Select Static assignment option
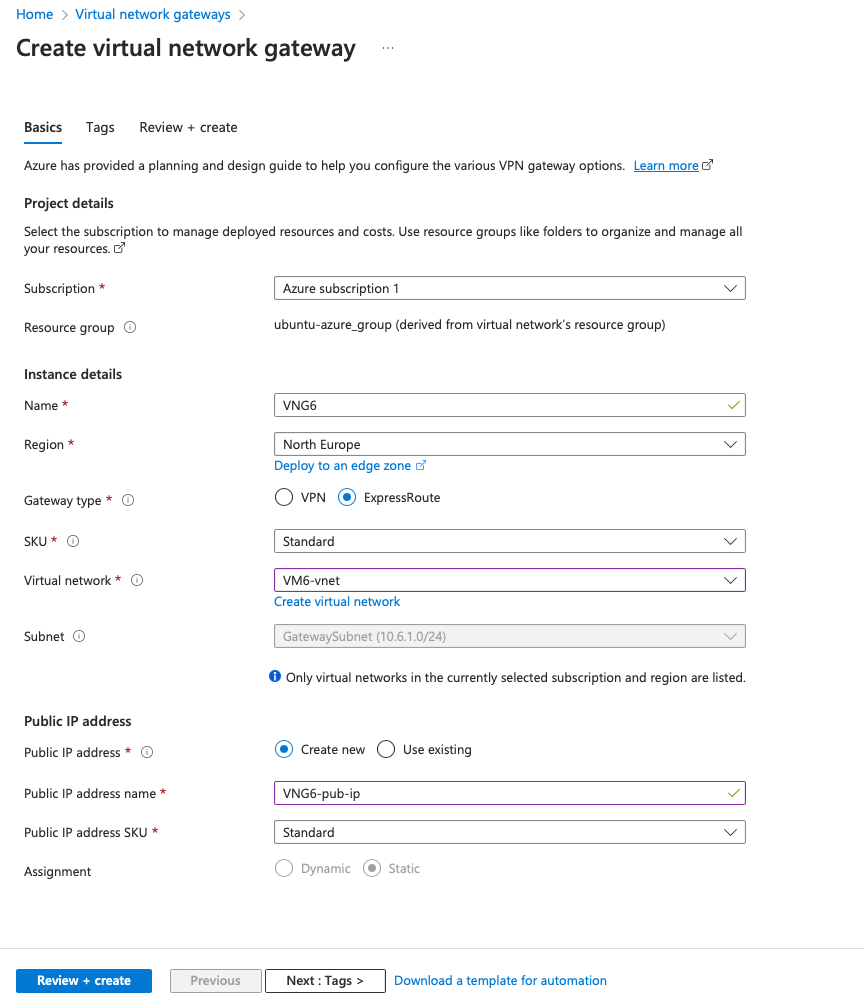 pyautogui.click(x=372, y=868)
